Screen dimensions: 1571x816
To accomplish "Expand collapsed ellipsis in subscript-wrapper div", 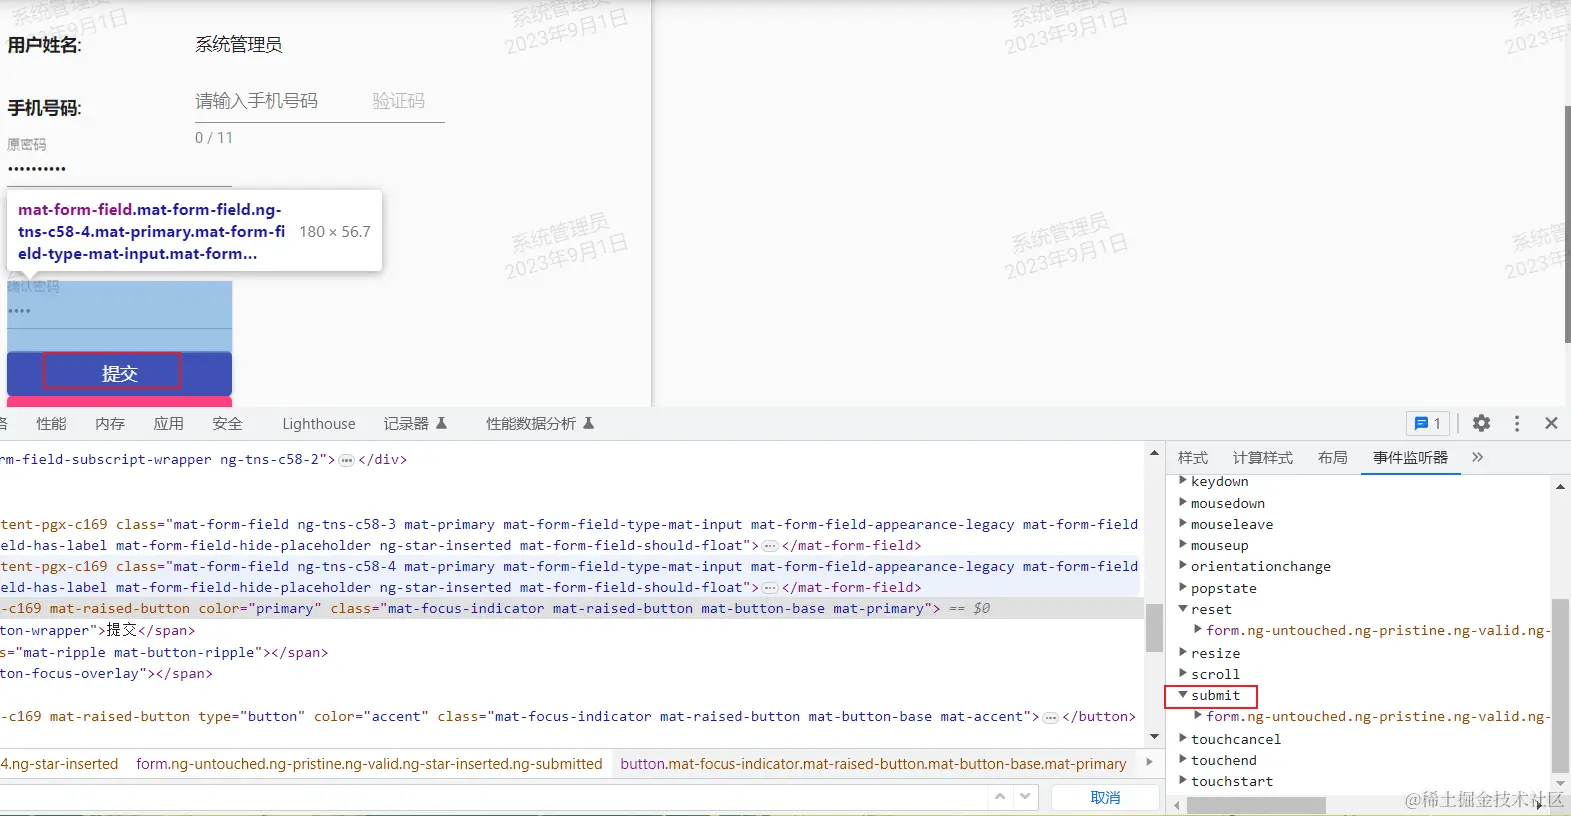I will [346, 460].
